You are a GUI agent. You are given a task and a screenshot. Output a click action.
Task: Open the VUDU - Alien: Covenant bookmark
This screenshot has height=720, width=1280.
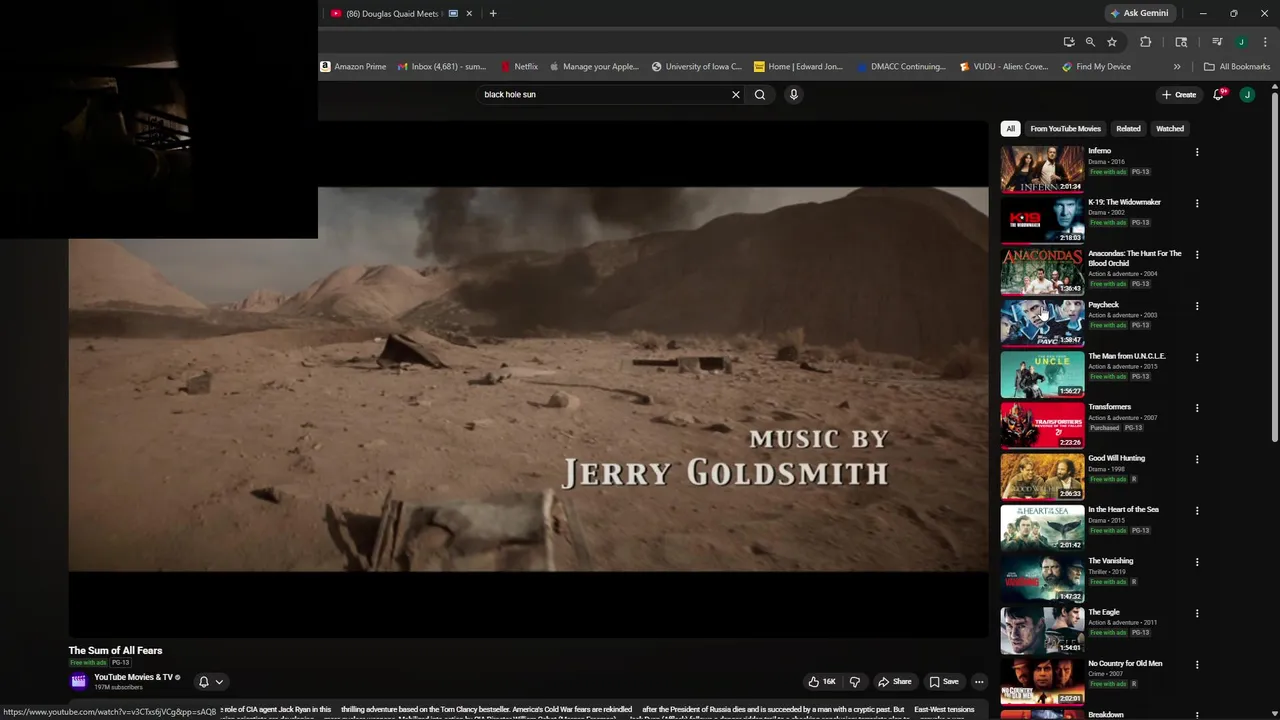(1003, 67)
